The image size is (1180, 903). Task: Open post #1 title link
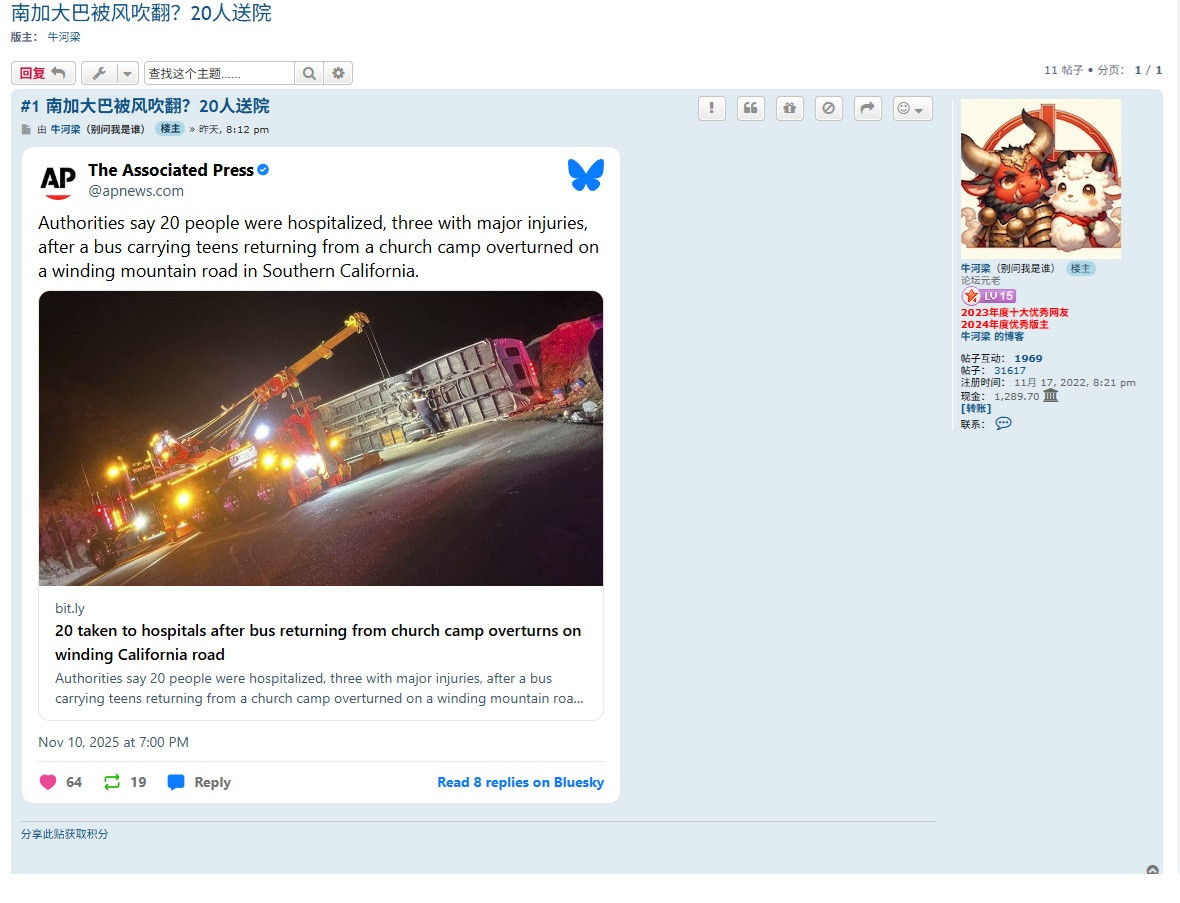[x=145, y=106]
